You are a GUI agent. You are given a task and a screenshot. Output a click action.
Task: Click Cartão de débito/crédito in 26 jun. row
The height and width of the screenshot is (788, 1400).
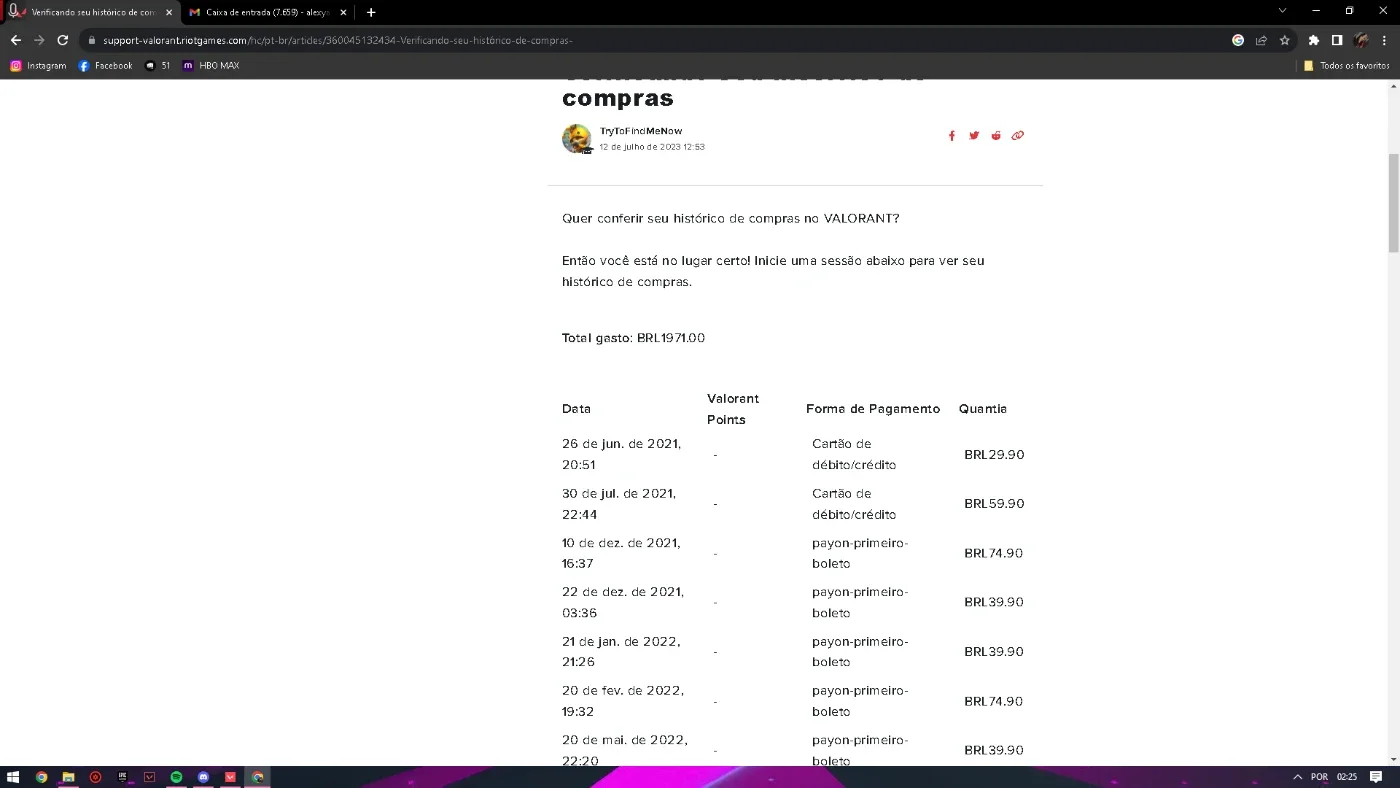tap(854, 454)
